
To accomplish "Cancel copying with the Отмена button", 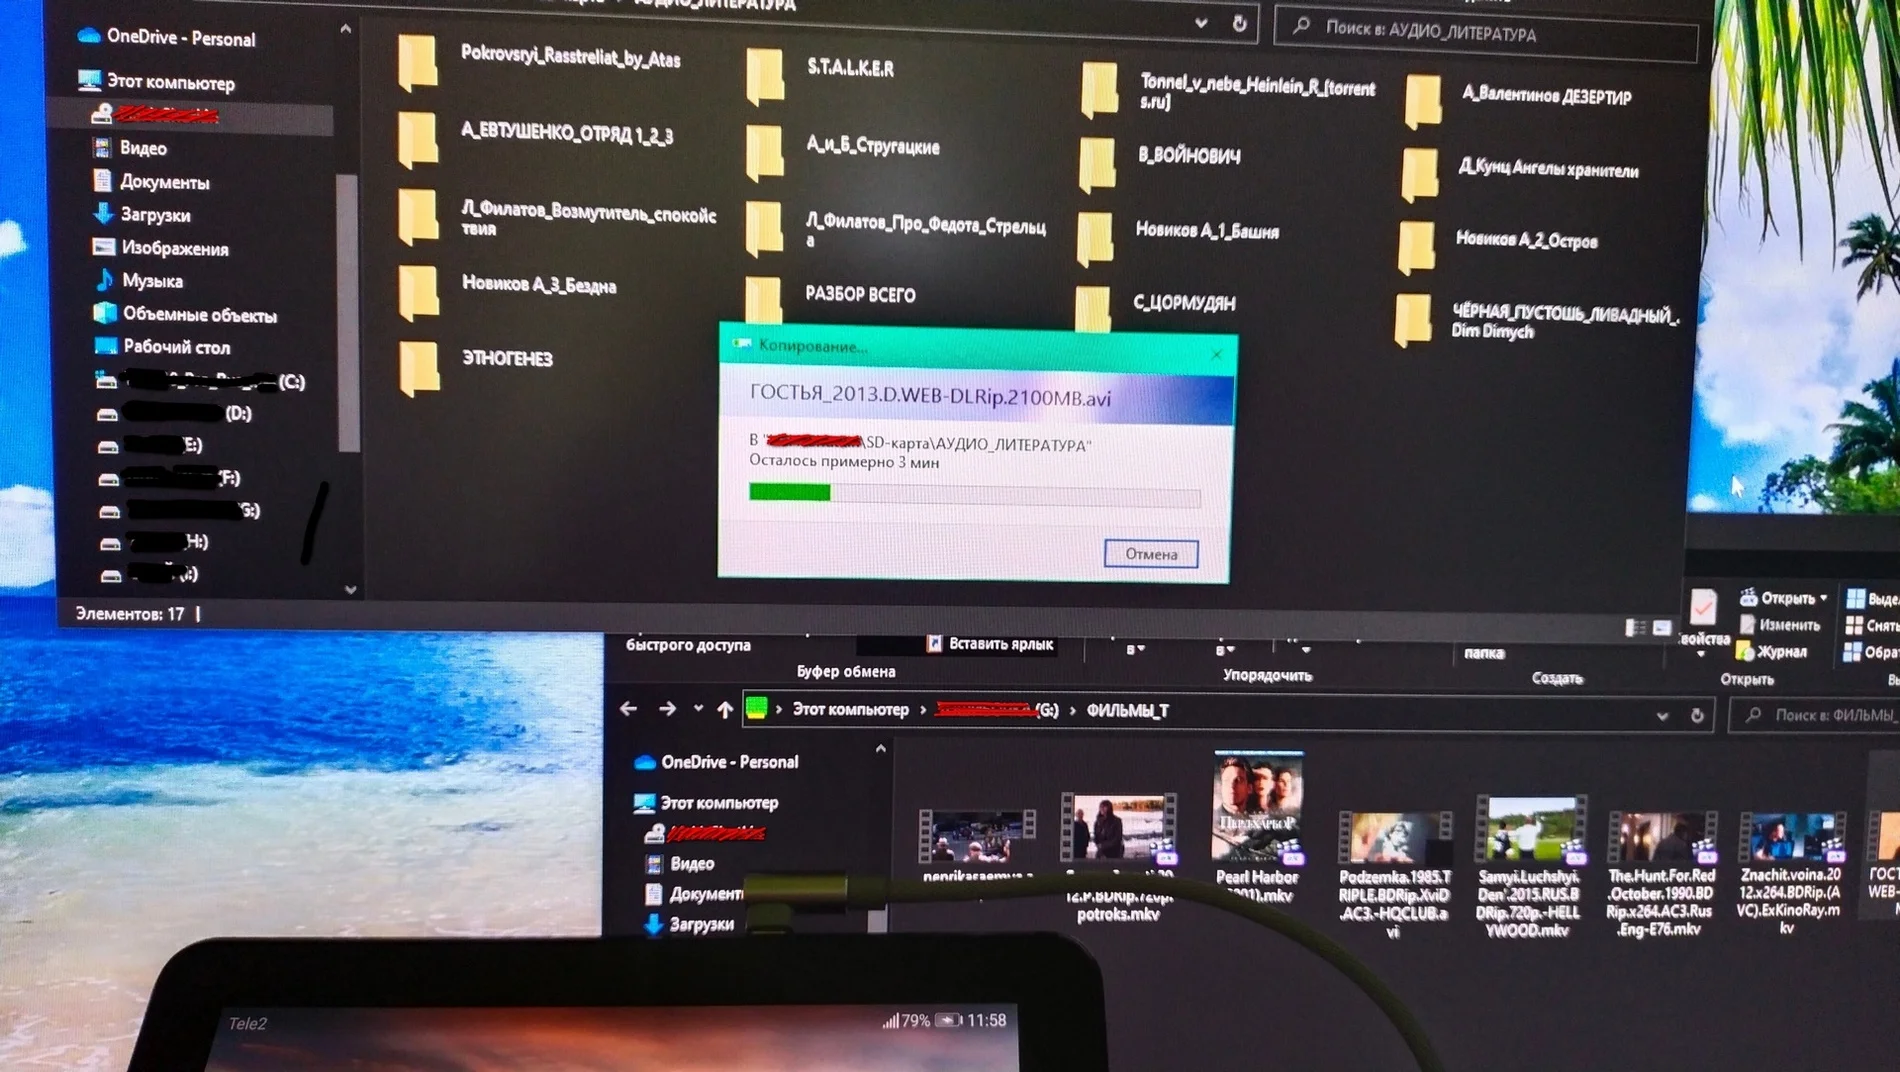I will [x=1151, y=554].
